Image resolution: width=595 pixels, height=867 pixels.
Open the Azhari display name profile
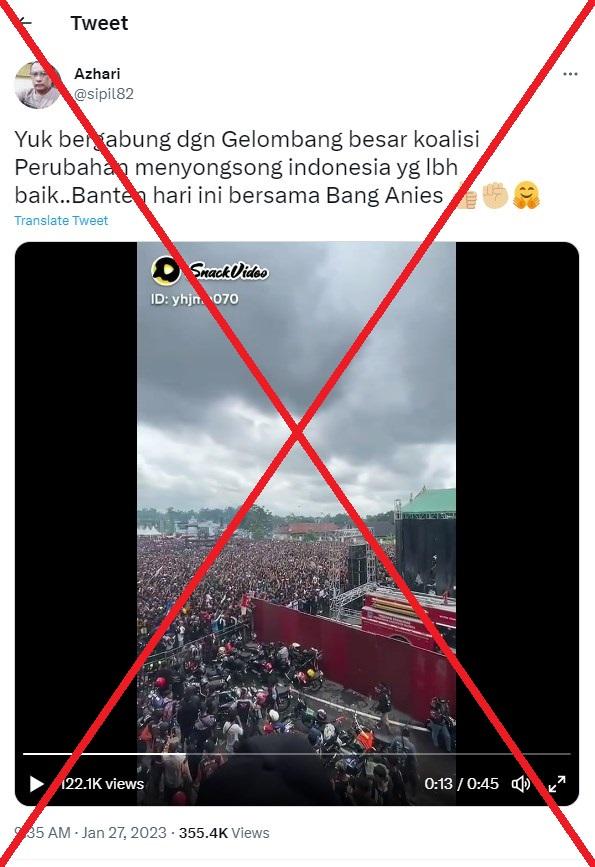point(97,74)
